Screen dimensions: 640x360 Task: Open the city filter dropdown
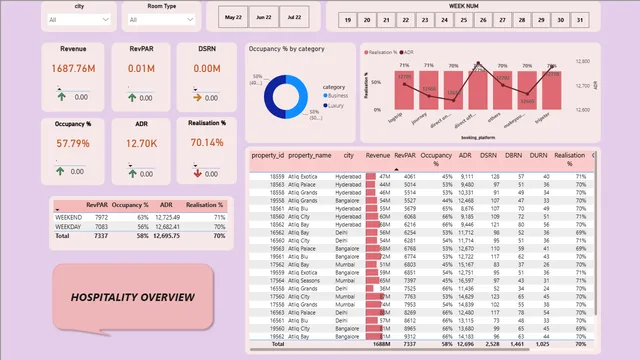coord(79,20)
